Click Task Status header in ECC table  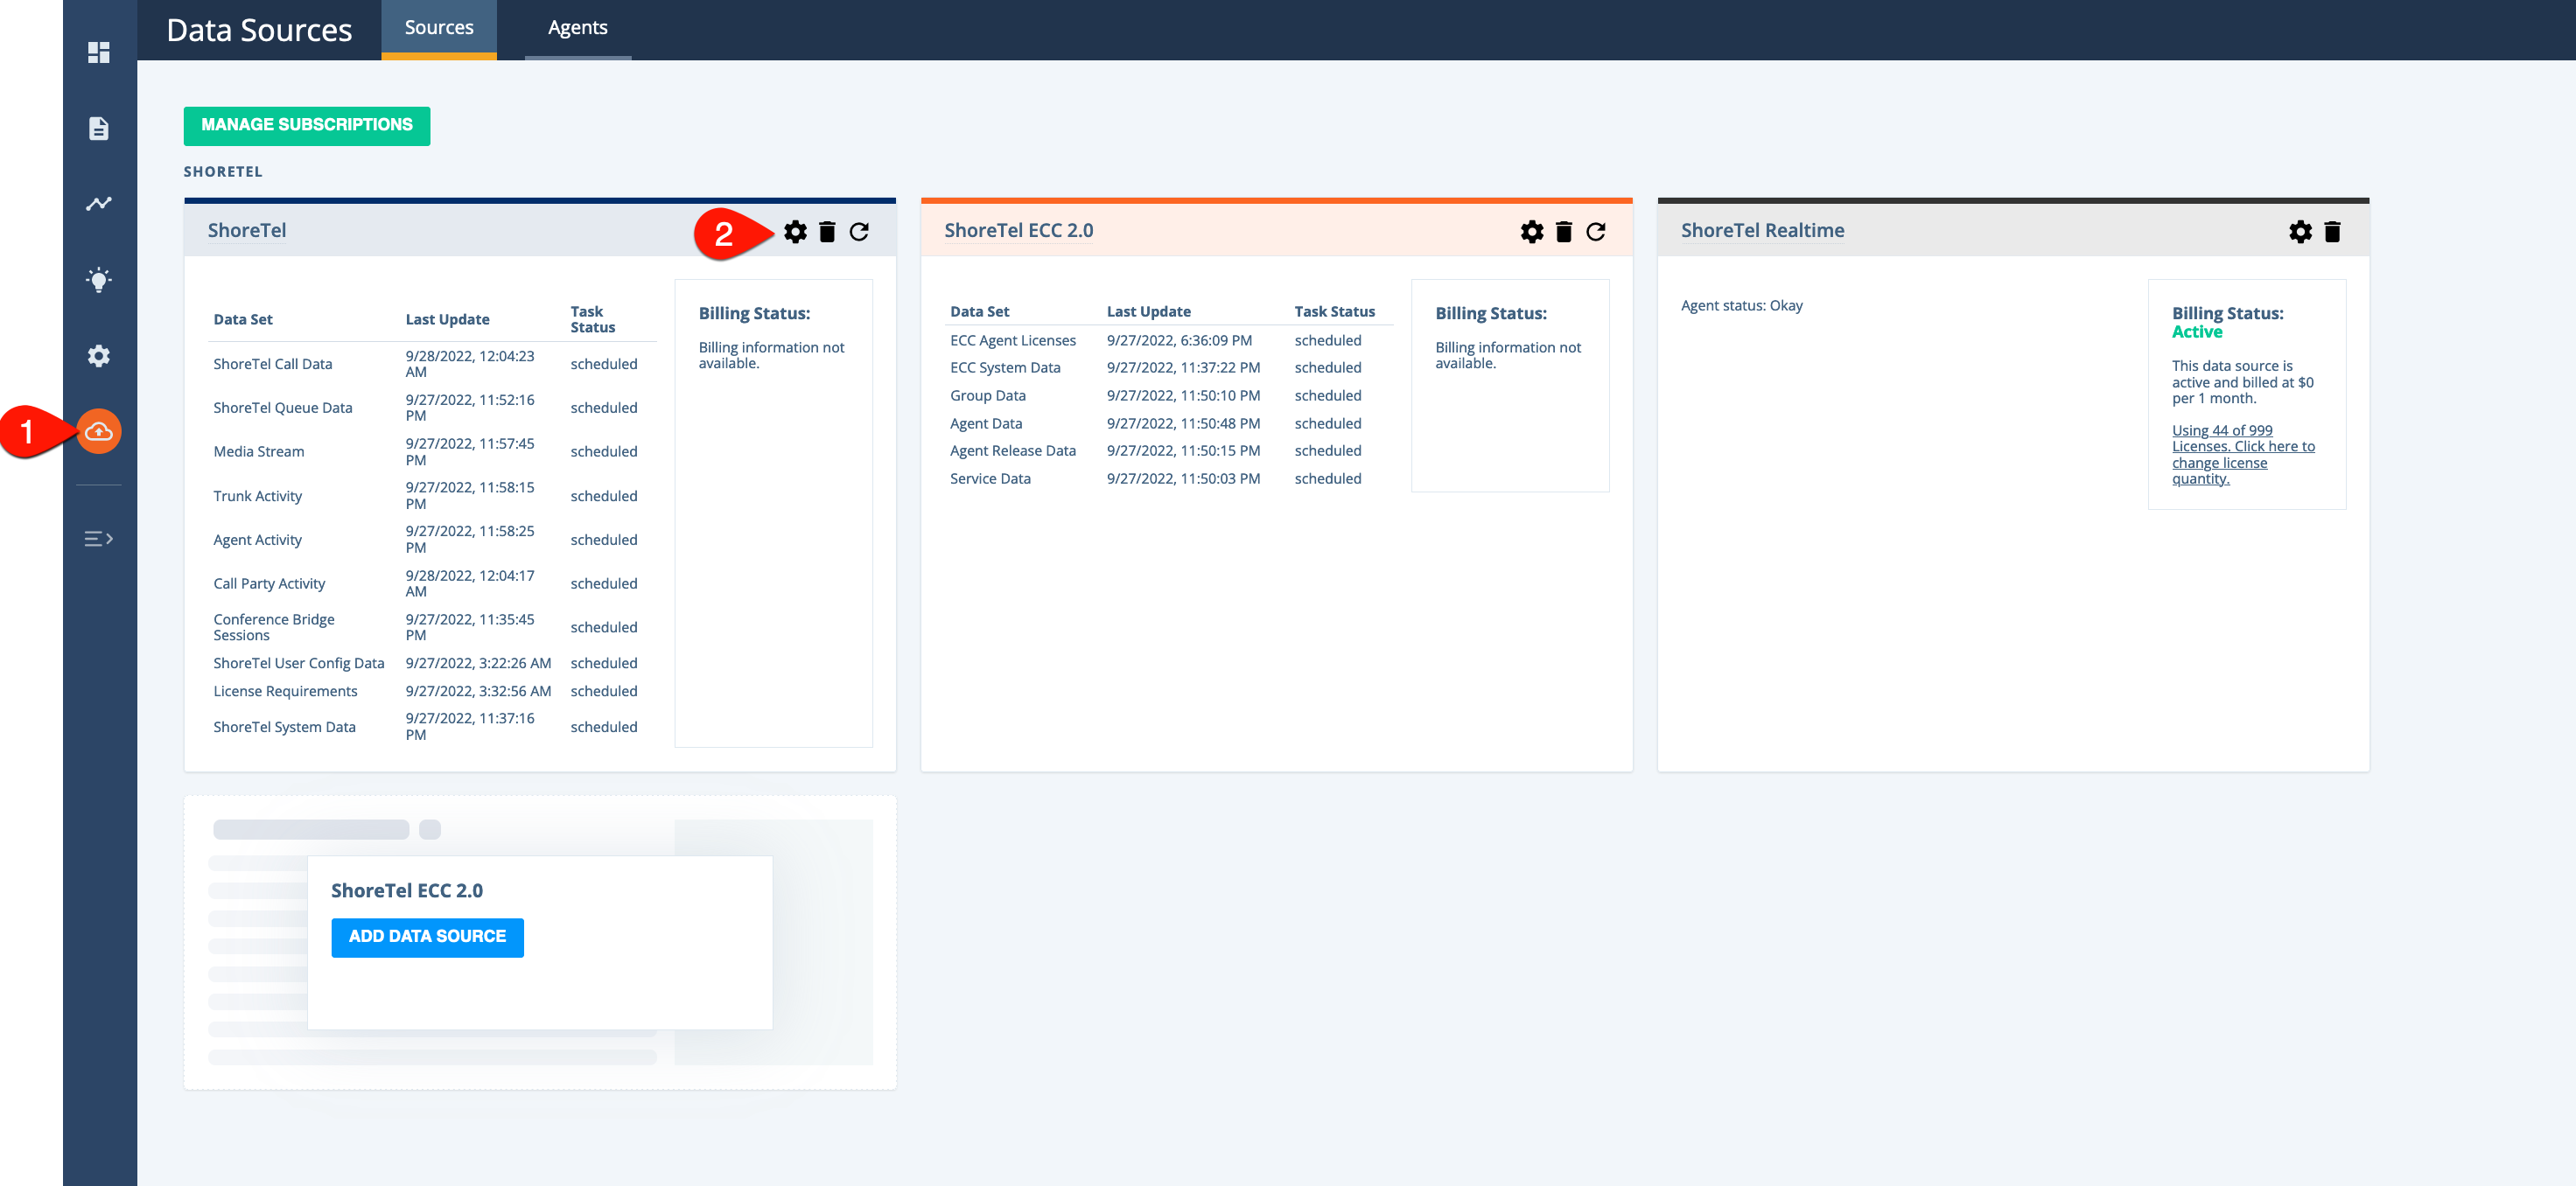click(x=1334, y=312)
